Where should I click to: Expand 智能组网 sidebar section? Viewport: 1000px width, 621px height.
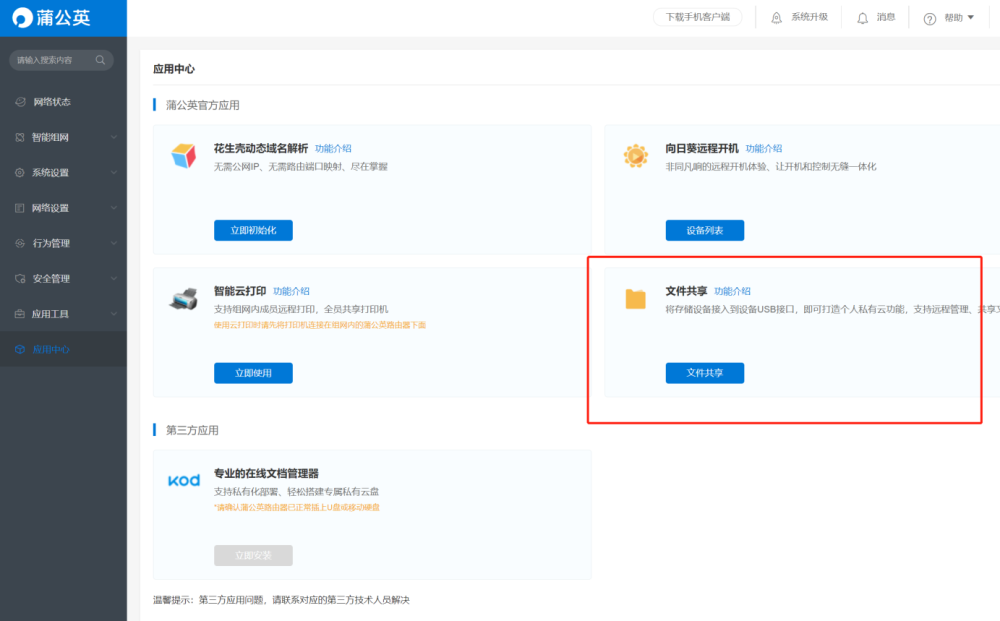(64, 137)
